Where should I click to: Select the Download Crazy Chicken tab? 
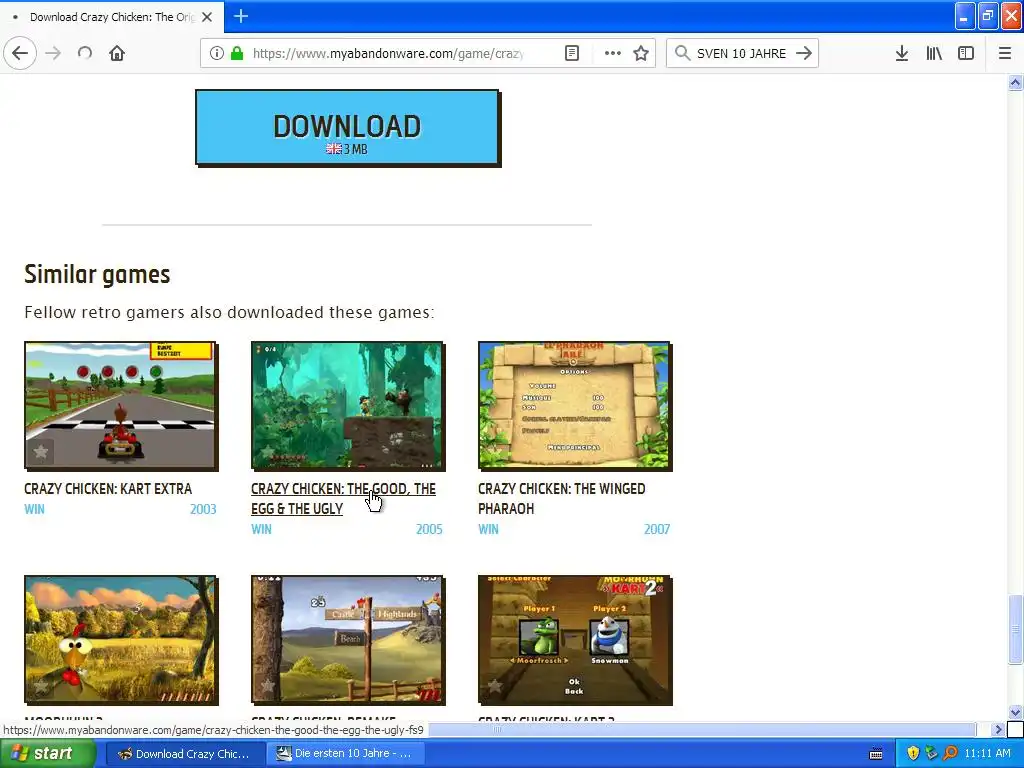112,17
